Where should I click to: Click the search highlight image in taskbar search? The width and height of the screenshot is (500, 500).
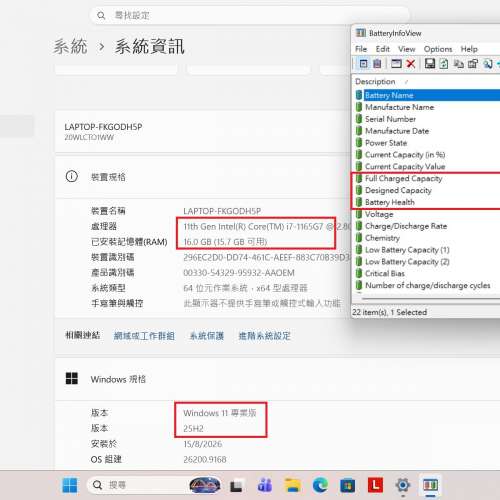[205, 485]
